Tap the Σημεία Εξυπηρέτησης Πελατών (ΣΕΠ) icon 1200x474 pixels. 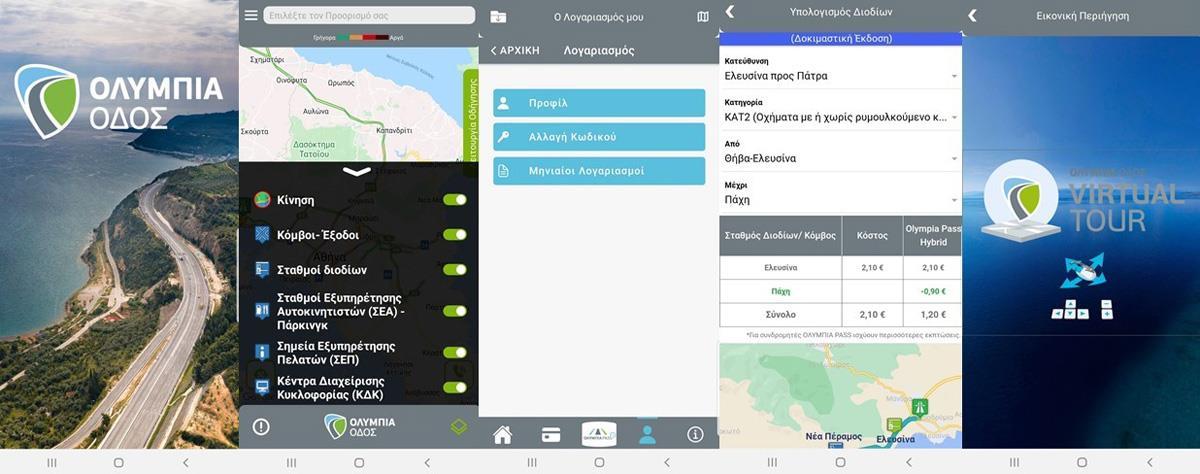[x=262, y=352]
